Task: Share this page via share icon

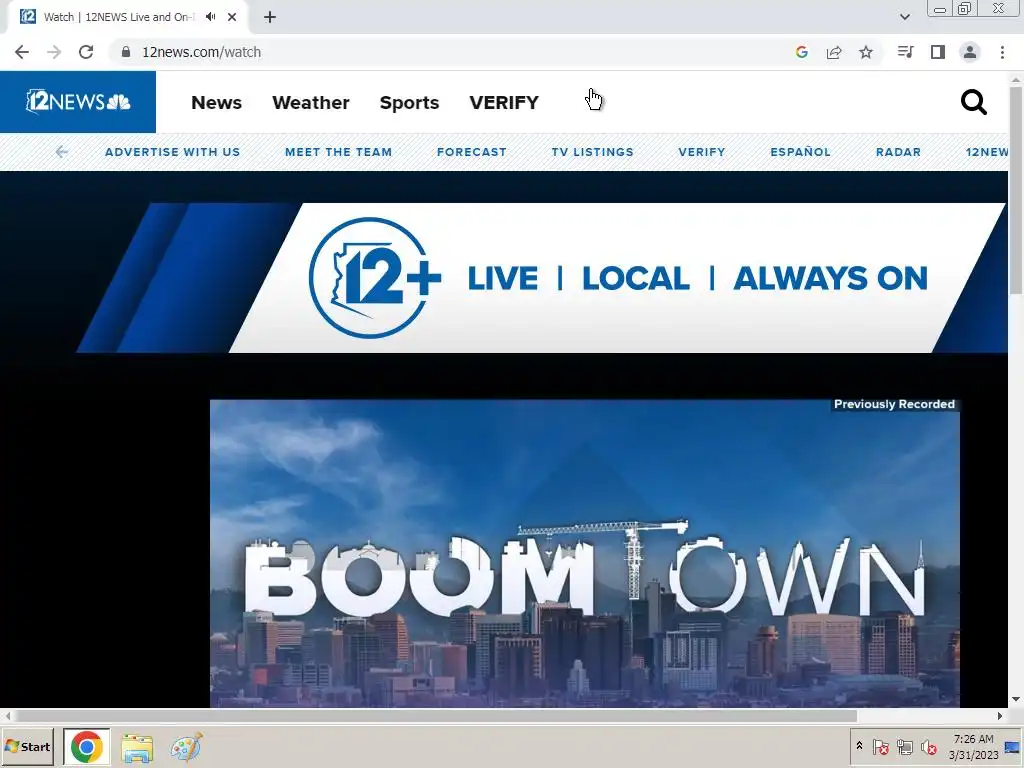Action: [x=834, y=52]
